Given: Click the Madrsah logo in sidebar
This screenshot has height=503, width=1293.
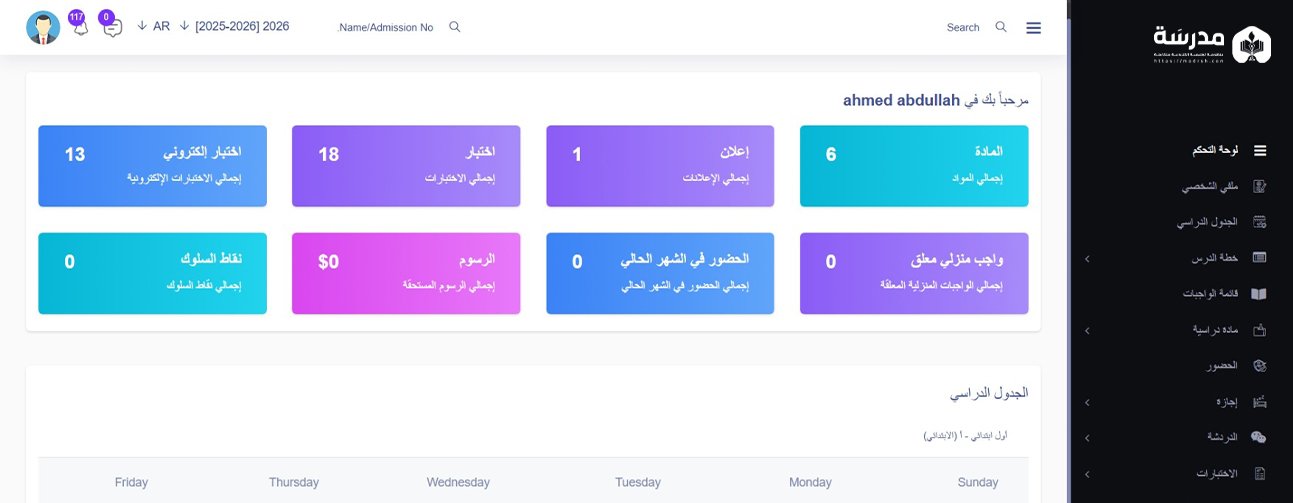Looking at the screenshot, I should (x=1212, y=44).
